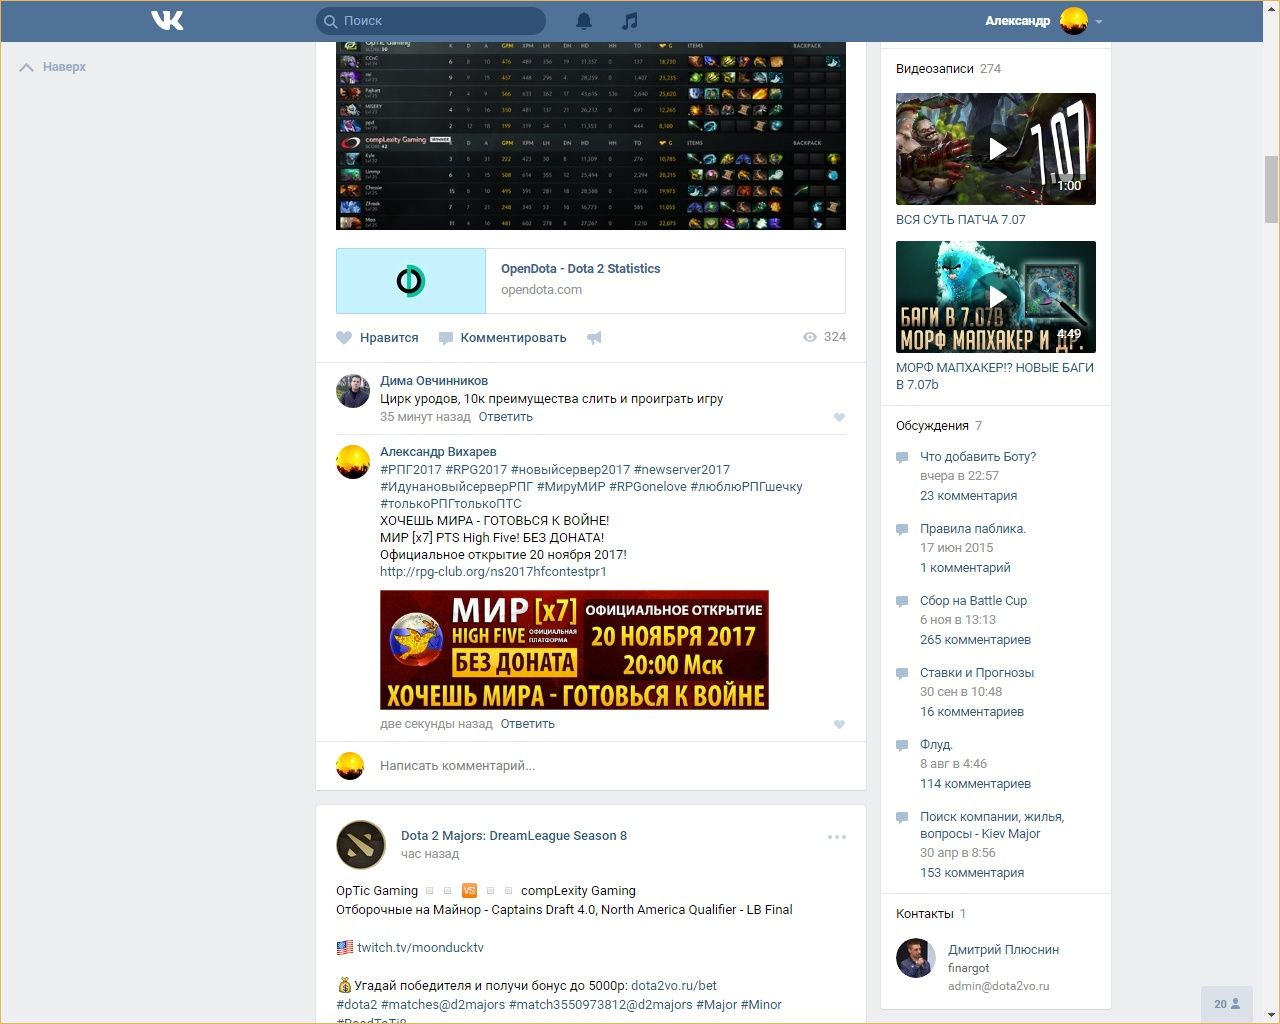Open the Dota 2 group avatar

point(361,844)
